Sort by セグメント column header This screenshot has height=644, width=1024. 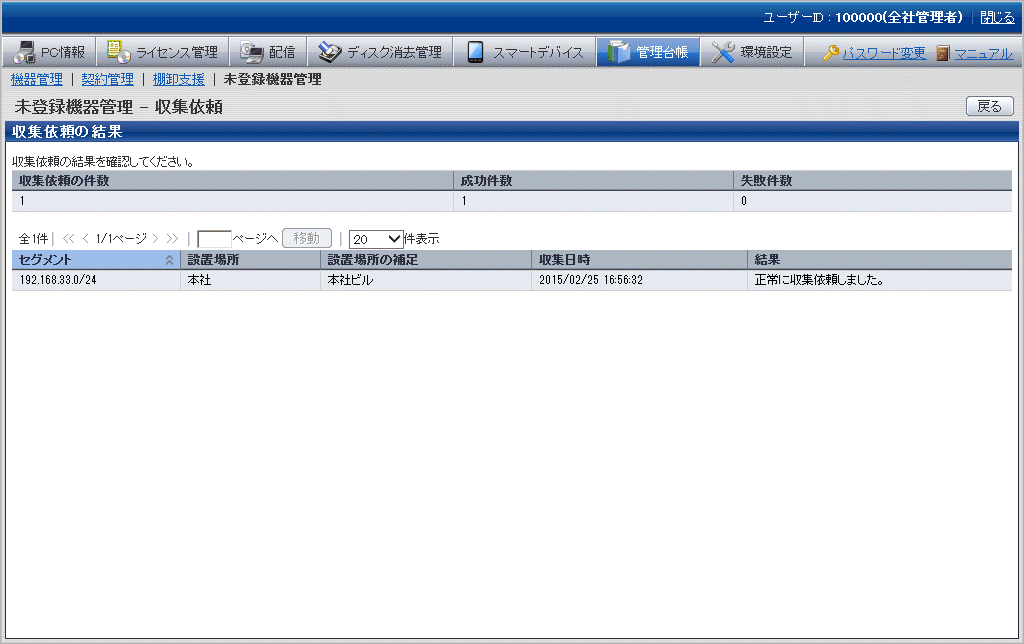[x=96, y=260]
